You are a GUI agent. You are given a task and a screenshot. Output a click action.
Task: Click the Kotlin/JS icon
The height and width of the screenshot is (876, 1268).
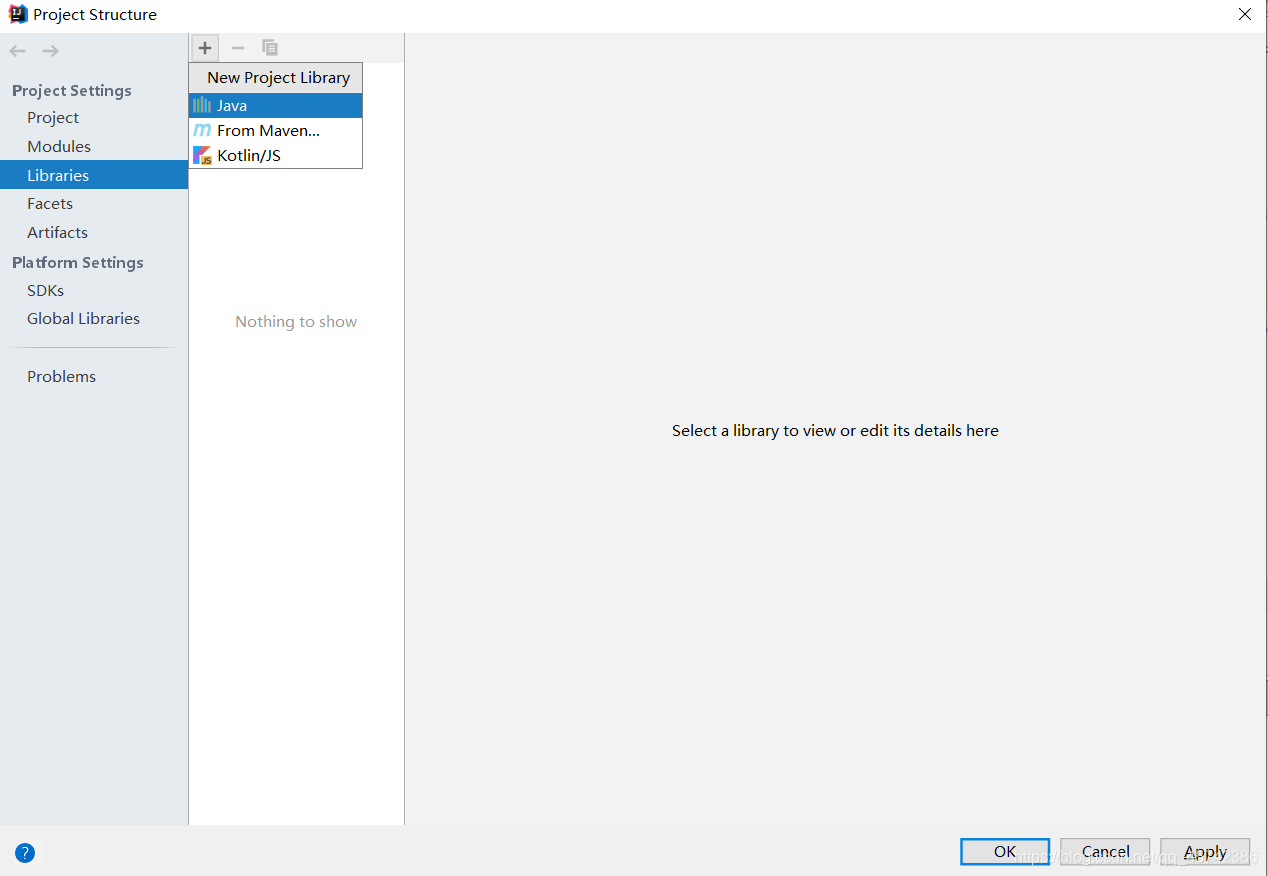pos(202,155)
